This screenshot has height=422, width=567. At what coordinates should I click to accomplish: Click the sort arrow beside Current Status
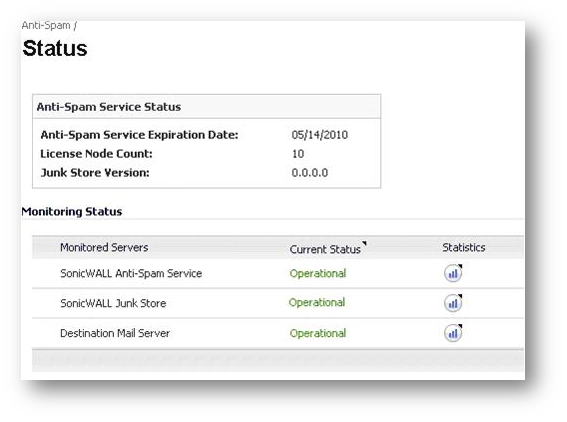pos(364,243)
